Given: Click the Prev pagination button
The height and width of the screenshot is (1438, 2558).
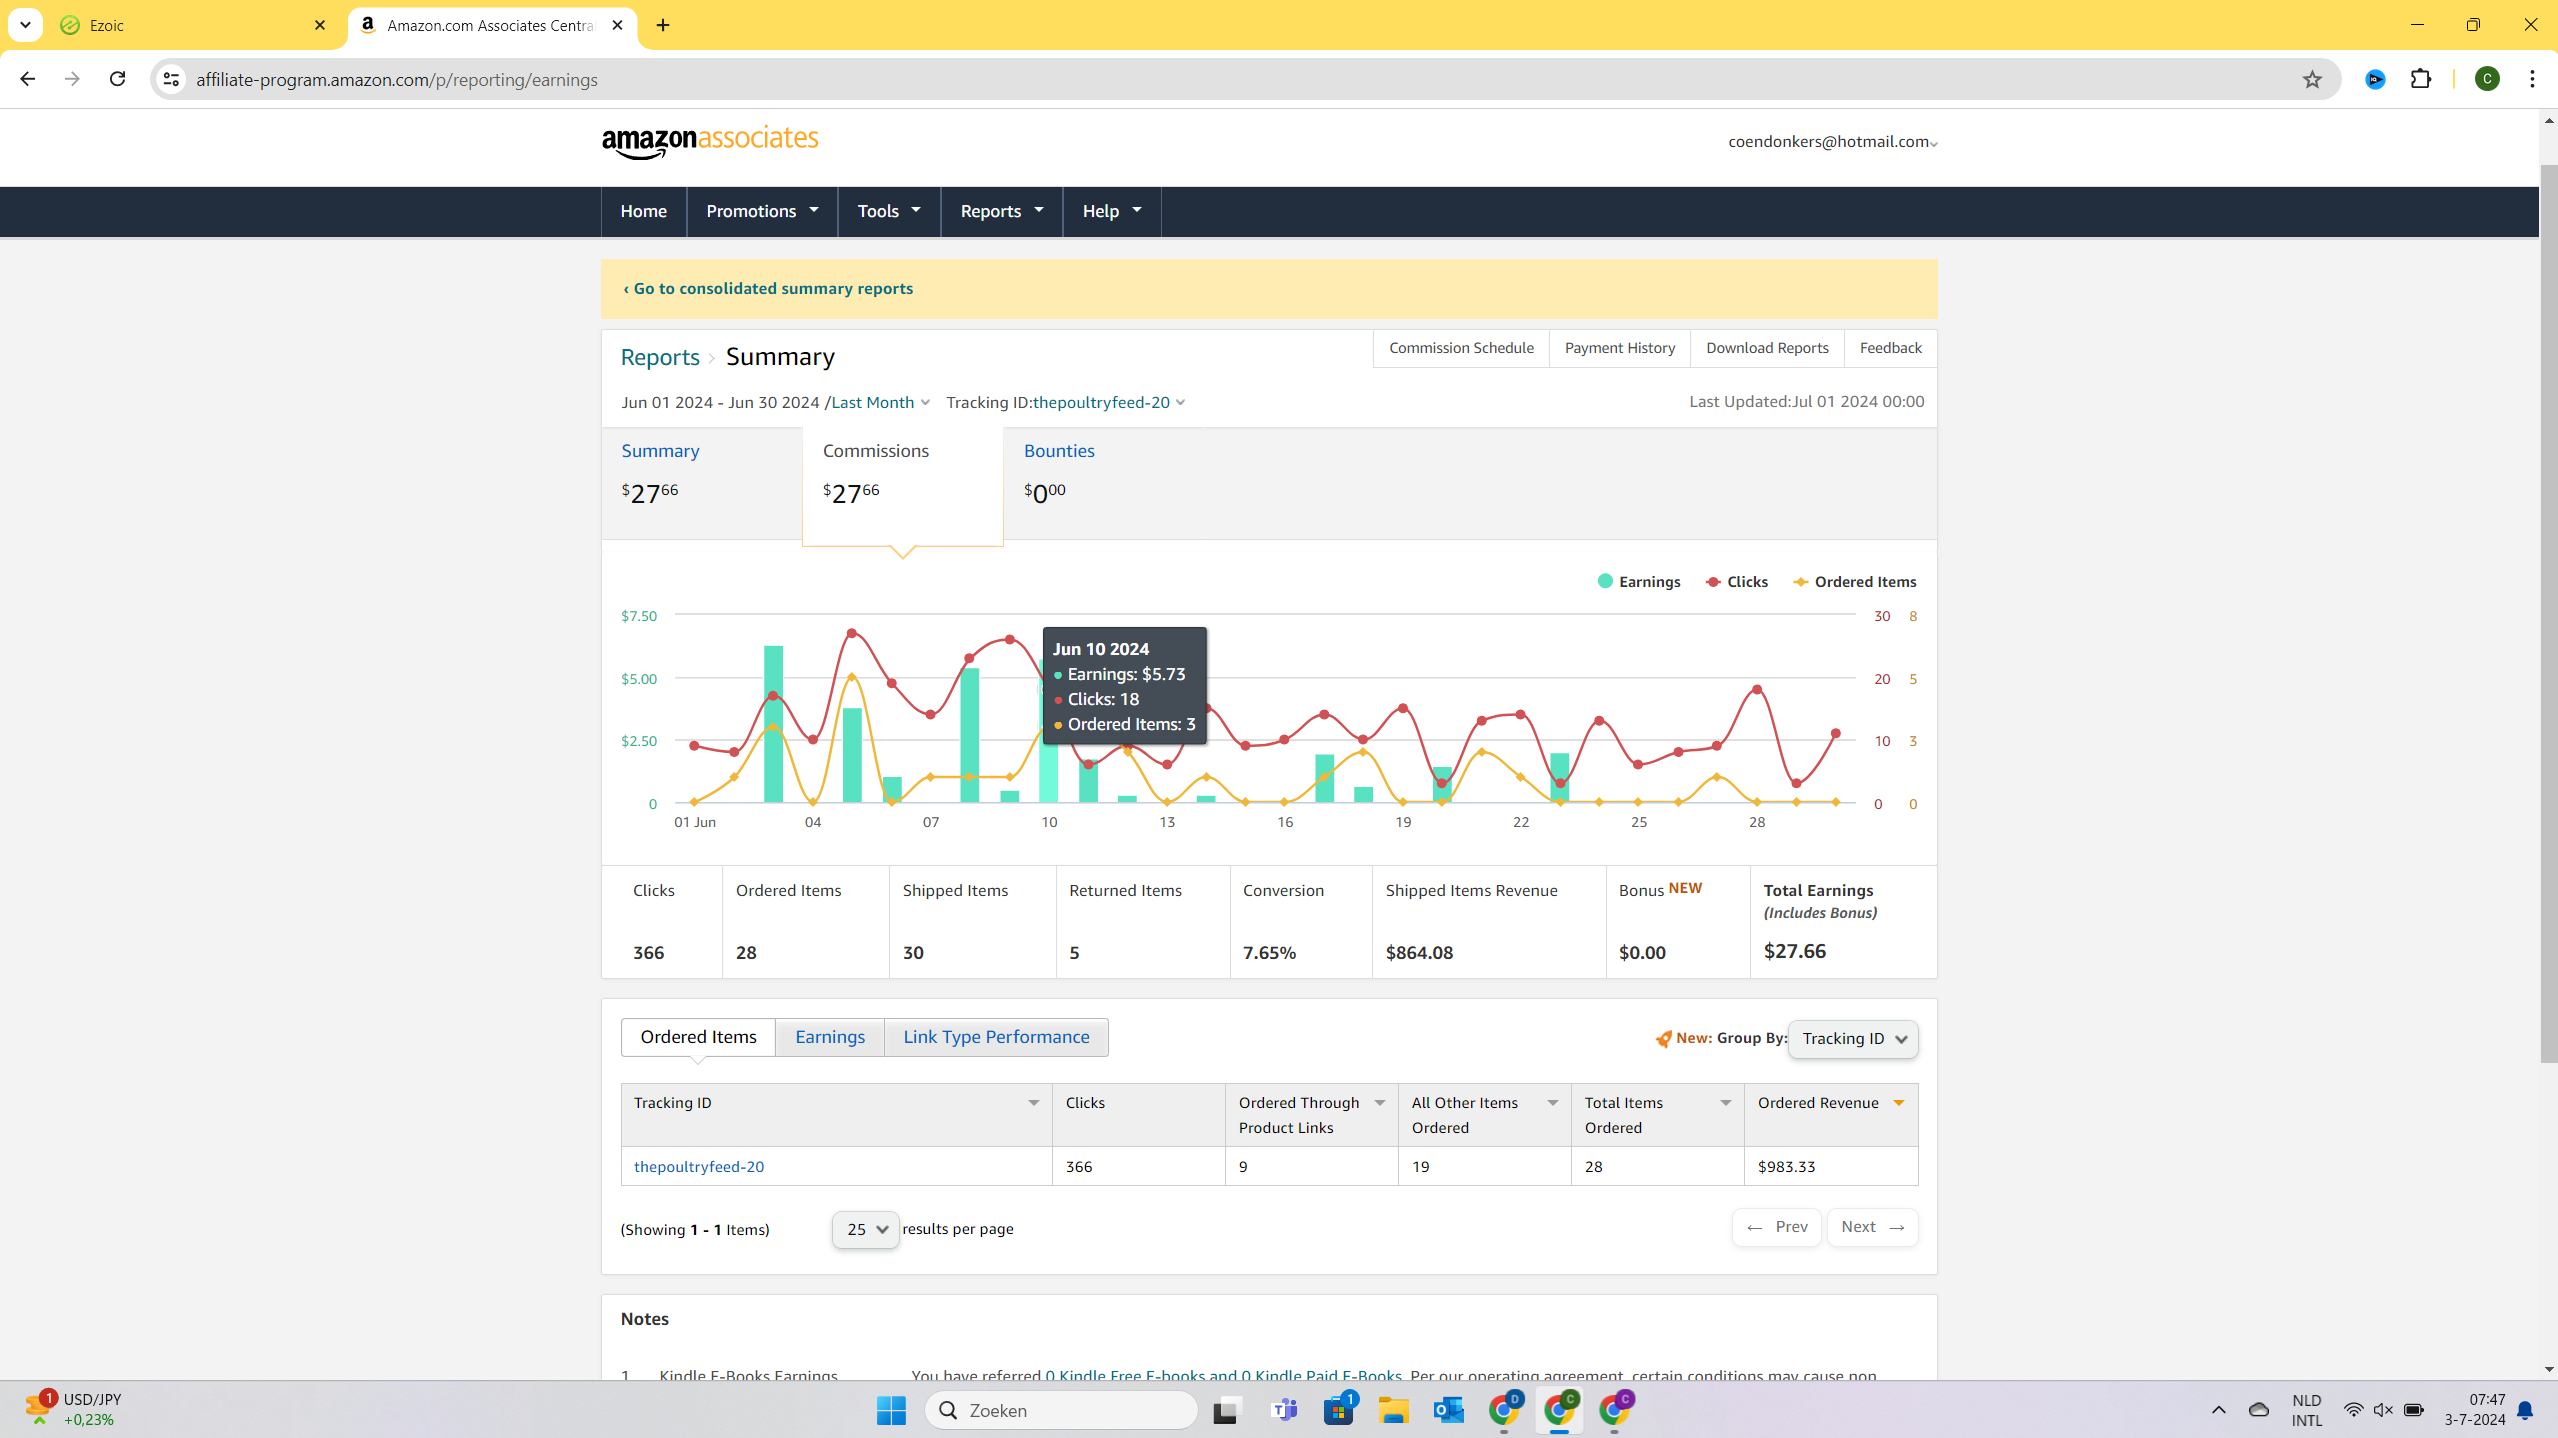Looking at the screenshot, I should click(1776, 1227).
